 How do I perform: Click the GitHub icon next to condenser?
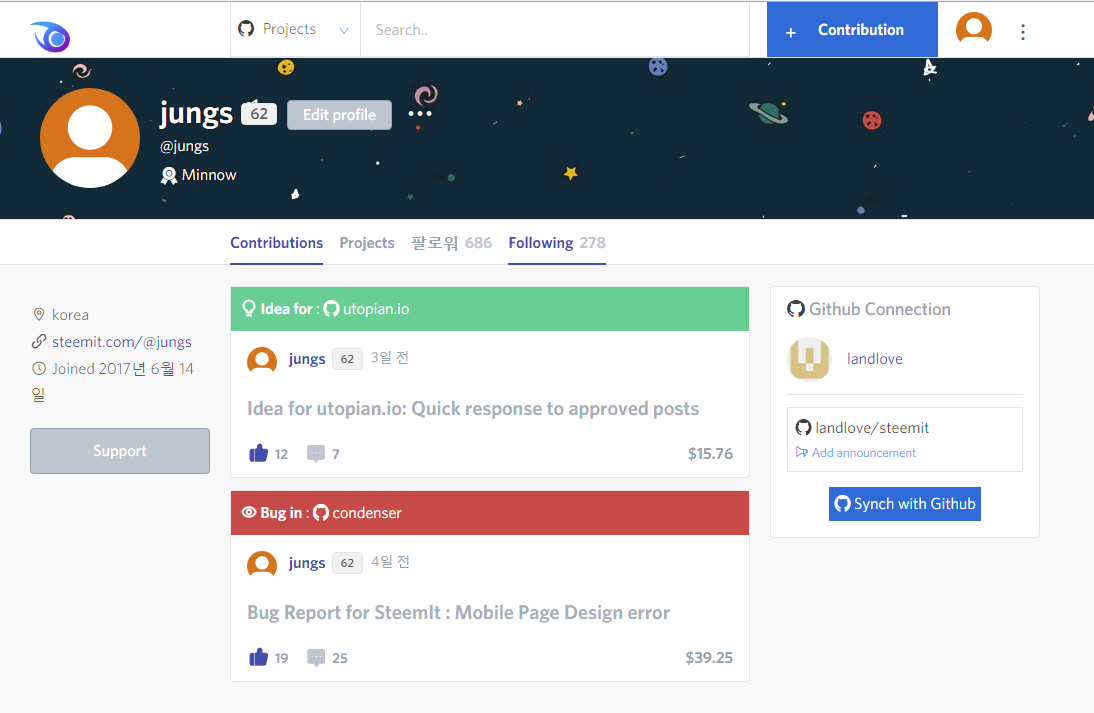tap(321, 513)
